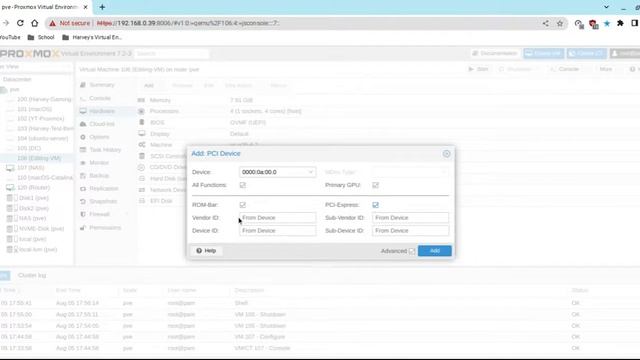
Task: Open the Summary section of VM
Action: (x=102, y=85)
